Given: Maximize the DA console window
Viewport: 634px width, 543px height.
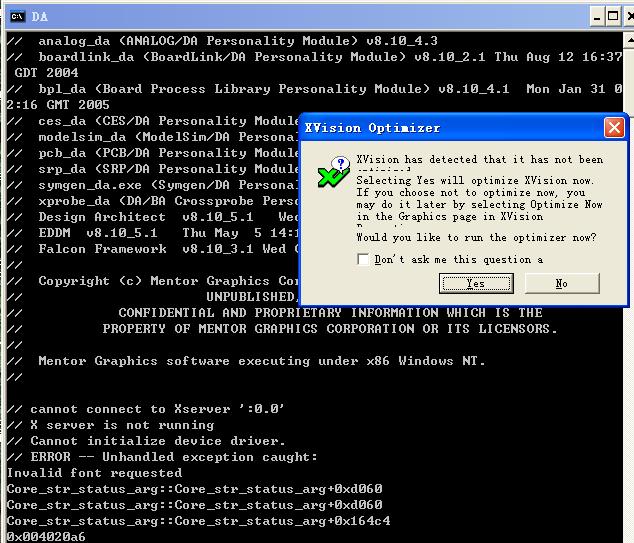Looking at the screenshot, I should click(x=613, y=17).
